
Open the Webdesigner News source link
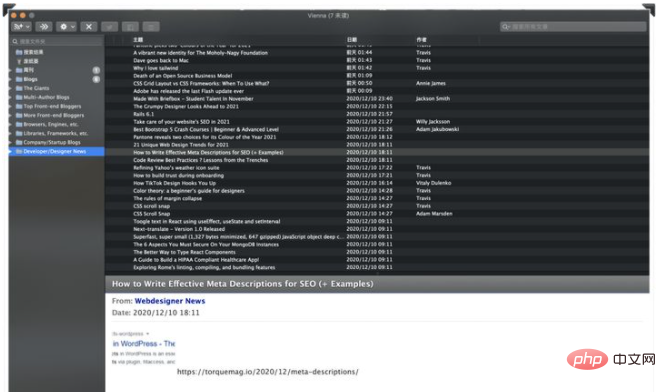tap(170, 301)
